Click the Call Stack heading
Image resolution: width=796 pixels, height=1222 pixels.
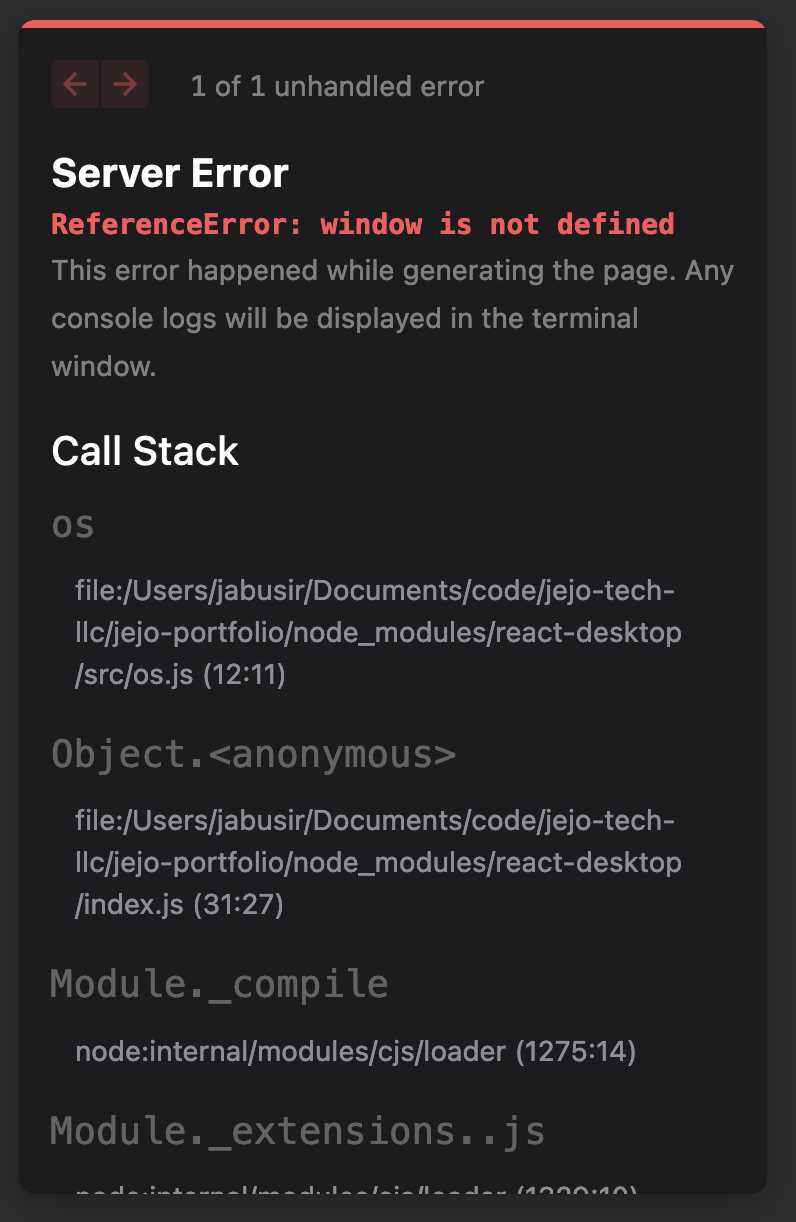[x=145, y=451]
